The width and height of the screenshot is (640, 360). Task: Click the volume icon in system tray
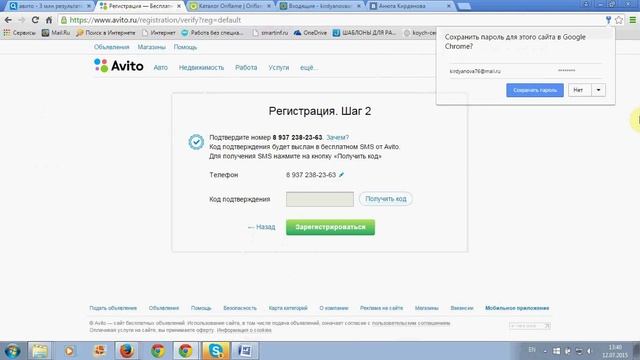(589, 351)
